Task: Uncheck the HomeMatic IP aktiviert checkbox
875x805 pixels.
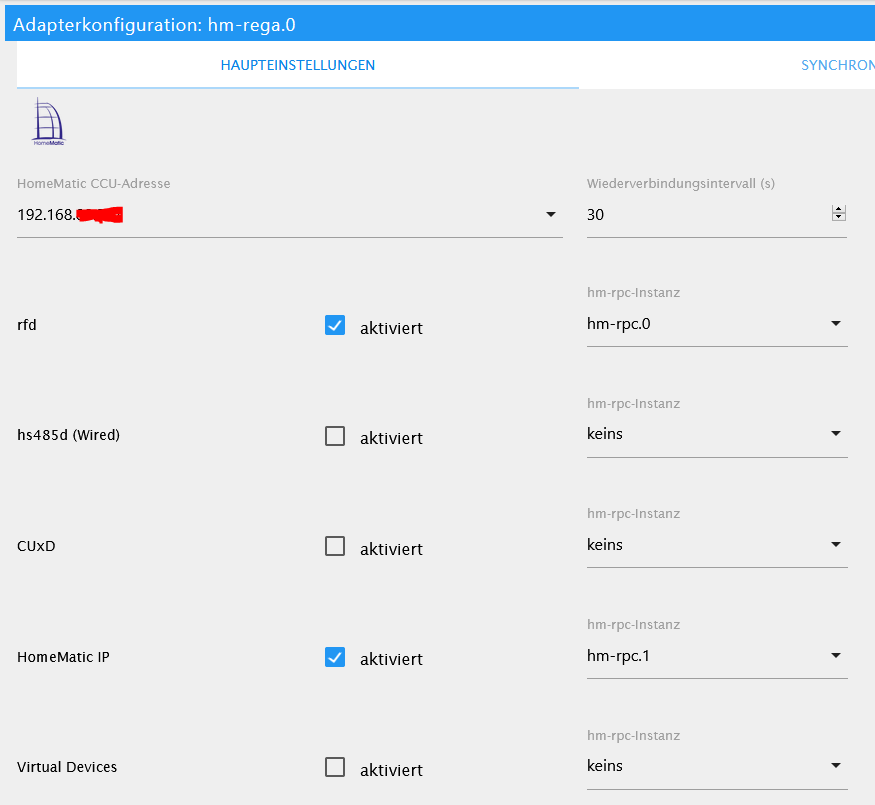Action: point(335,657)
